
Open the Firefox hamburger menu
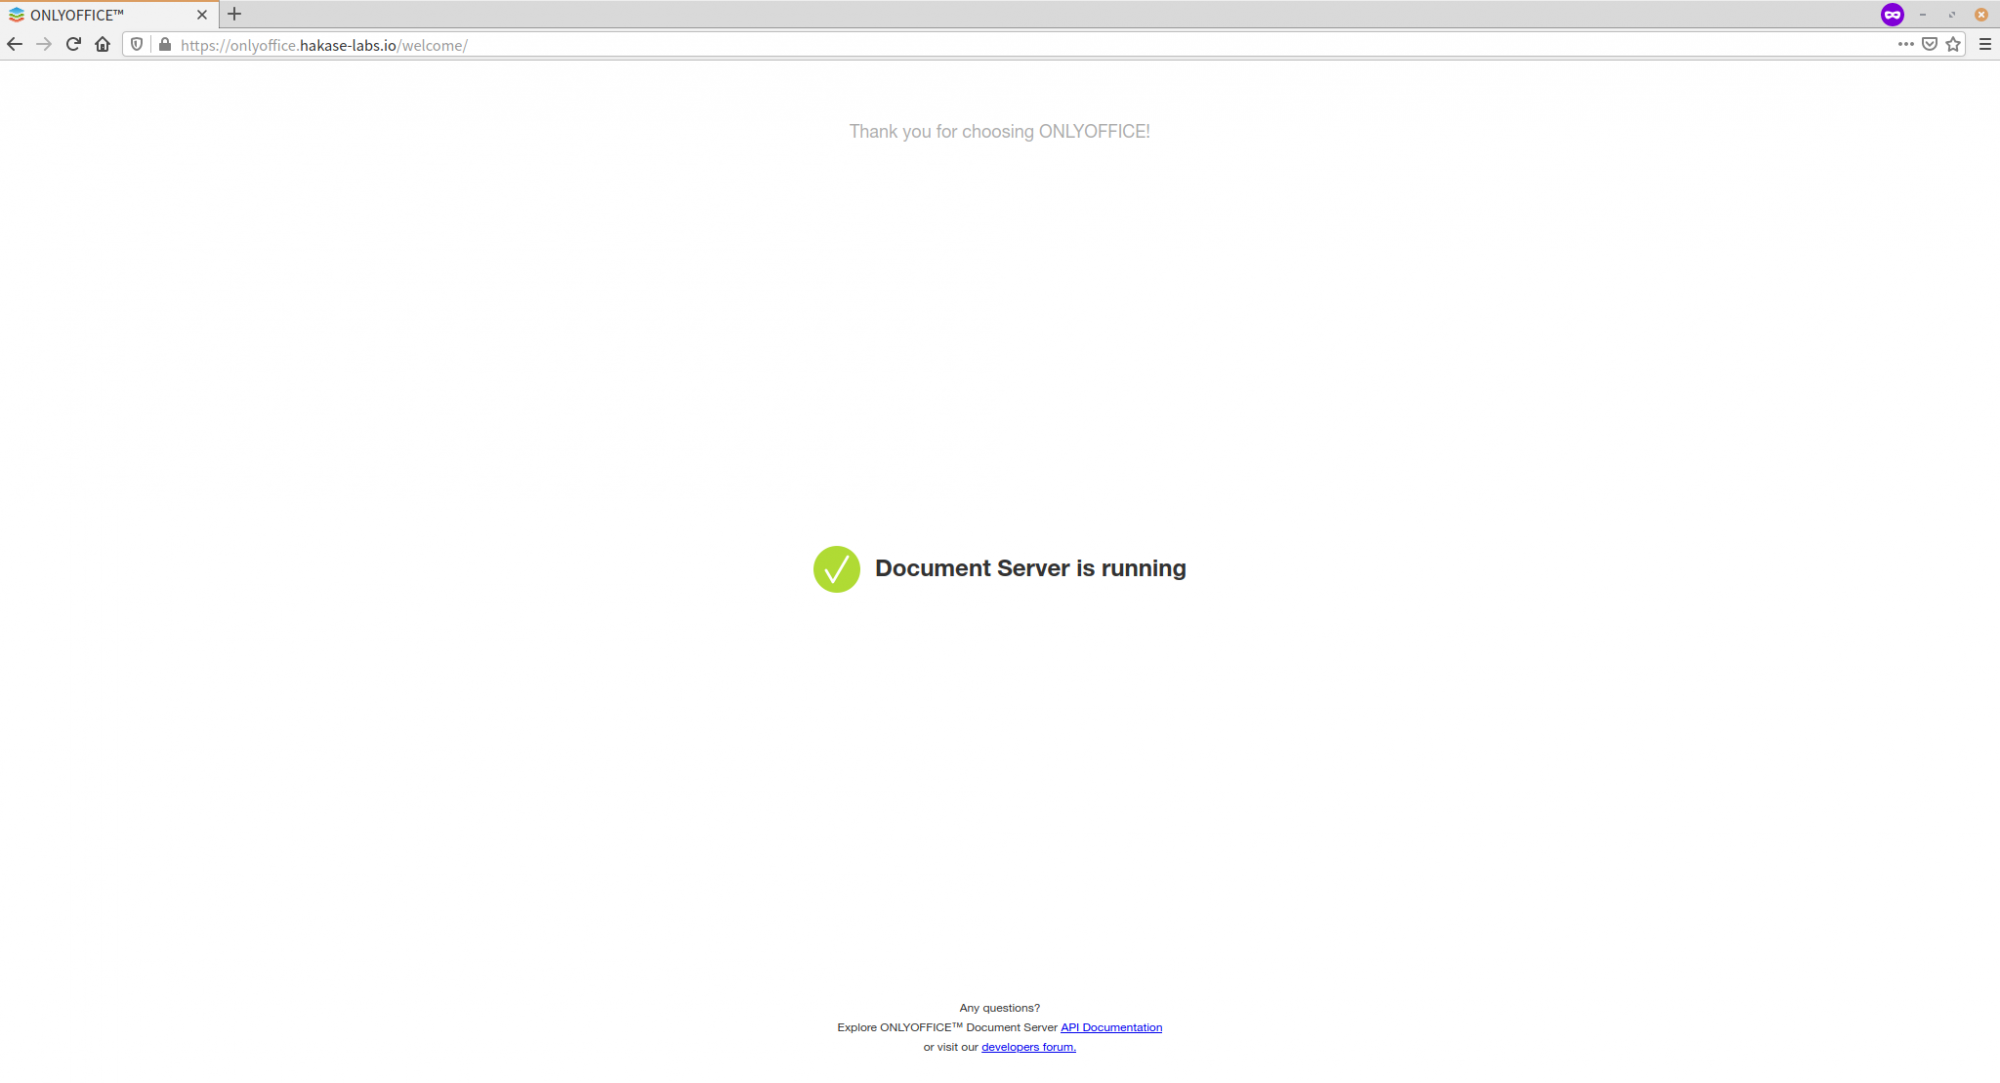1985,44
